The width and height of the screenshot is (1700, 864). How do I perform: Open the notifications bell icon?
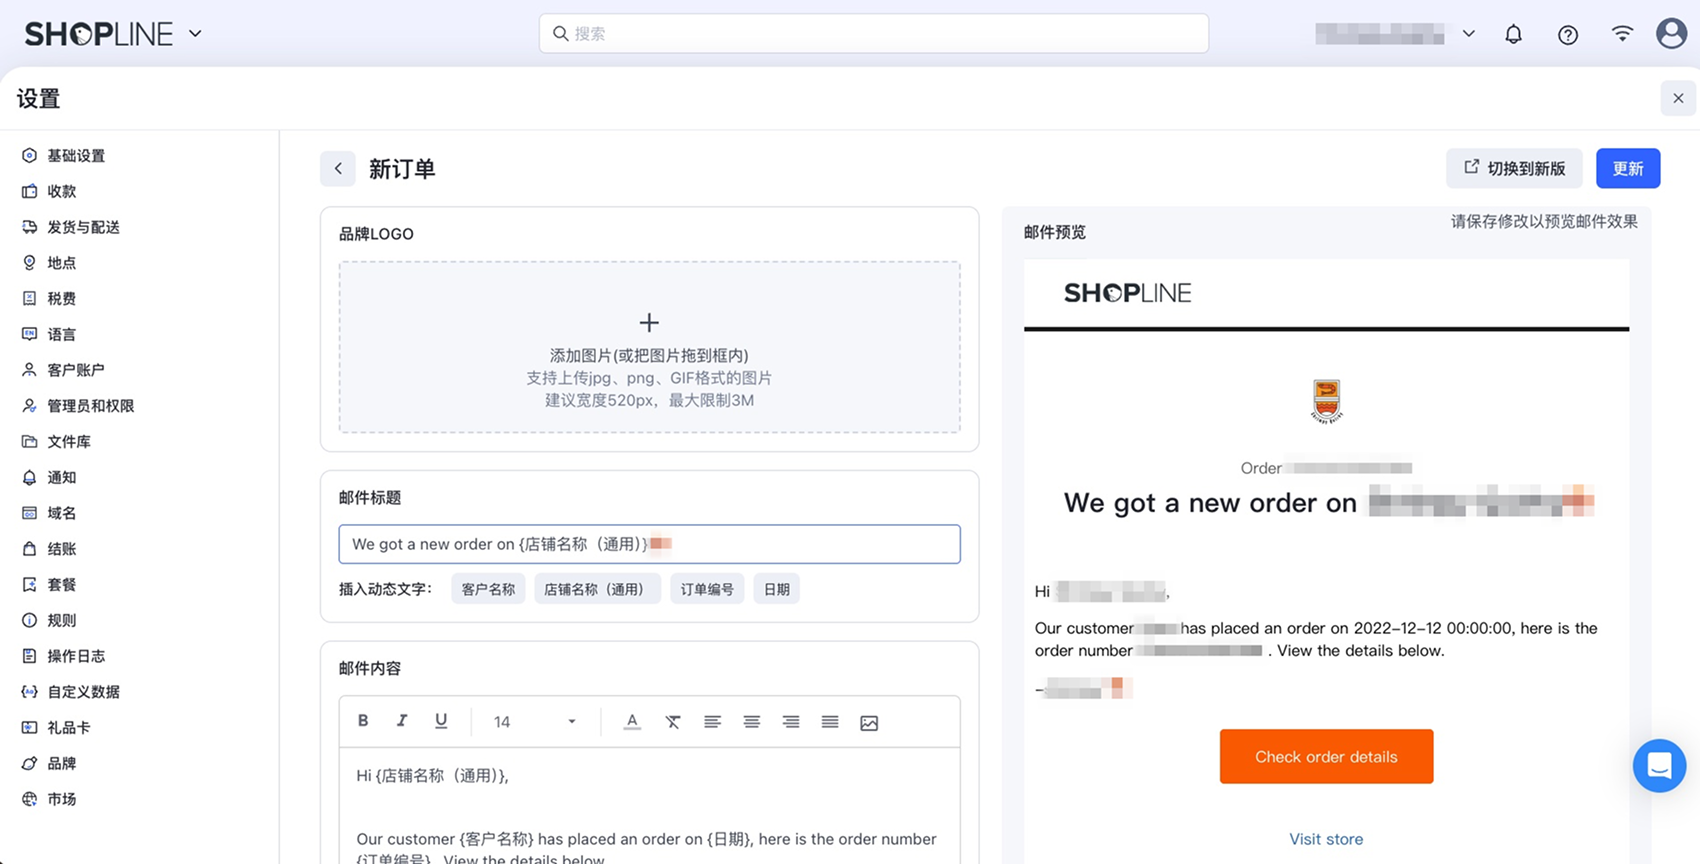[x=1513, y=34]
